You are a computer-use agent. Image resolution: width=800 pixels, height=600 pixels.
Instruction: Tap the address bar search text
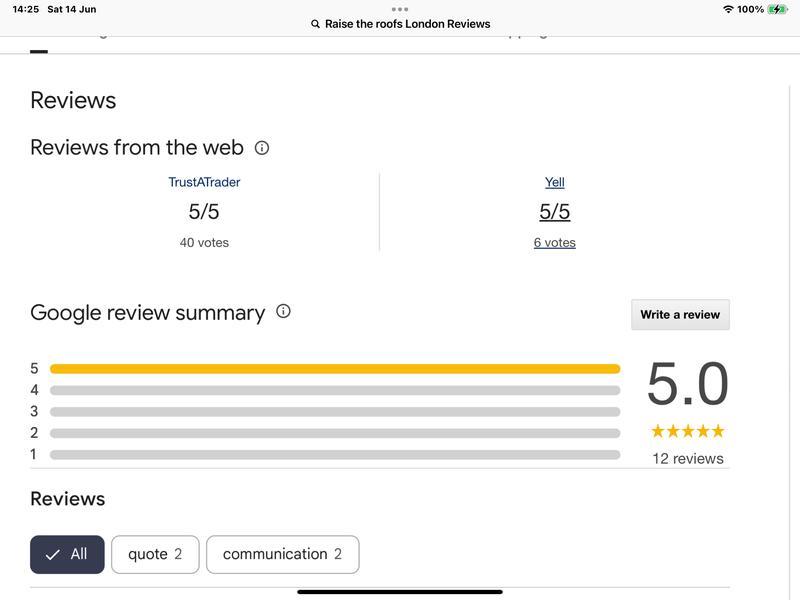click(x=407, y=24)
